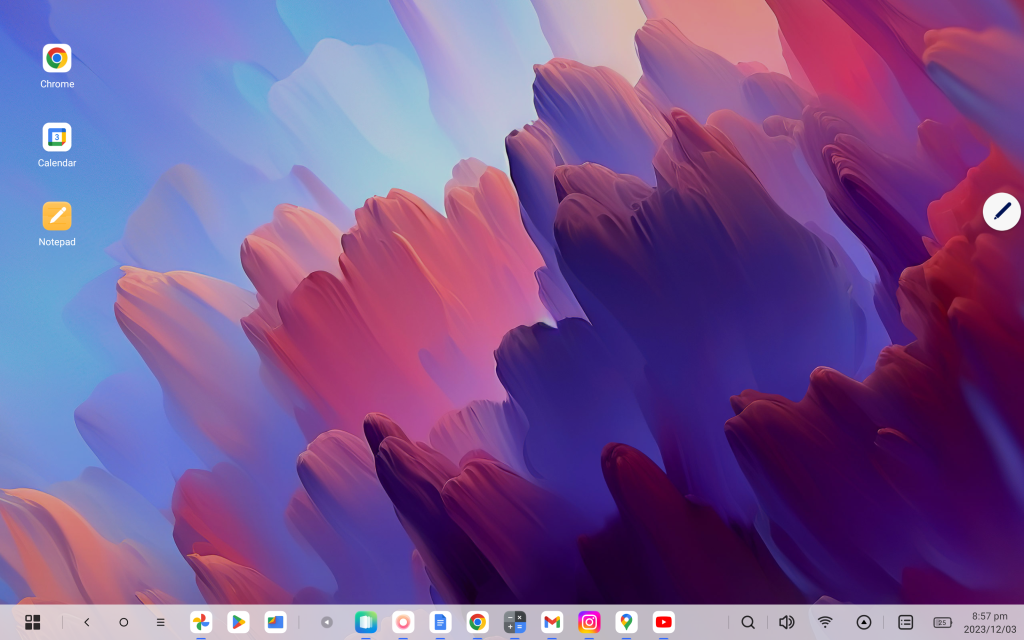Image resolution: width=1024 pixels, height=640 pixels.
Task: Click the search magnifier in taskbar
Action: 748,622
